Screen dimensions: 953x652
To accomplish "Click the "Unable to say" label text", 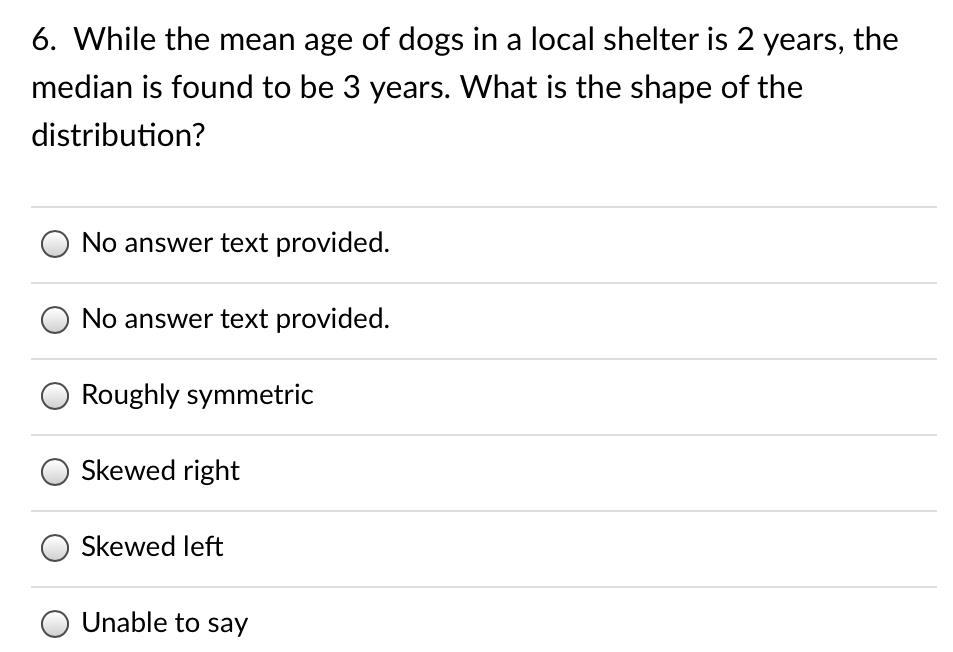I will (165, 623).
